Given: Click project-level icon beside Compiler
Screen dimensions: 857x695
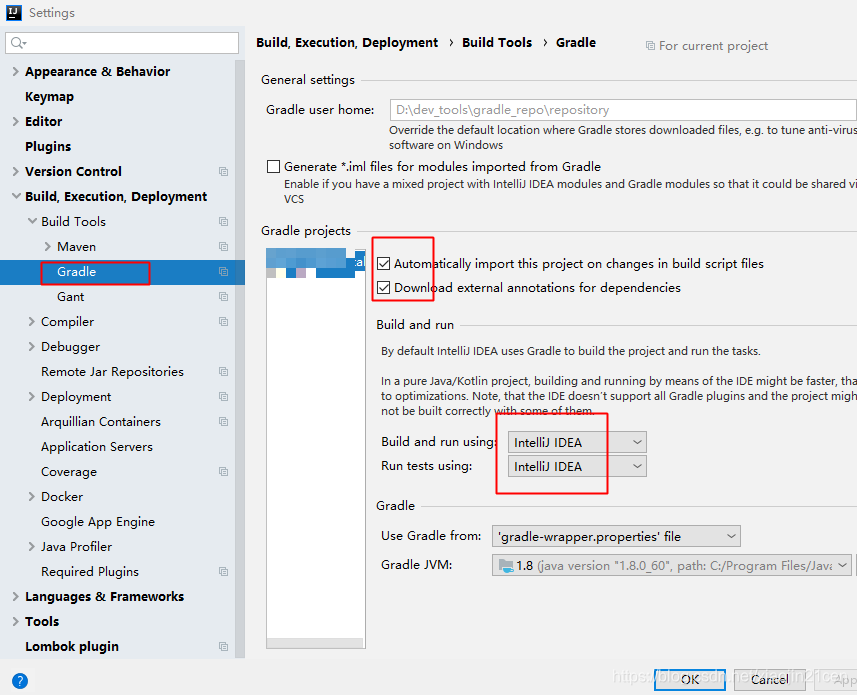Looking at the screenshot, I should pyautogui.click(x=224, y=321).
